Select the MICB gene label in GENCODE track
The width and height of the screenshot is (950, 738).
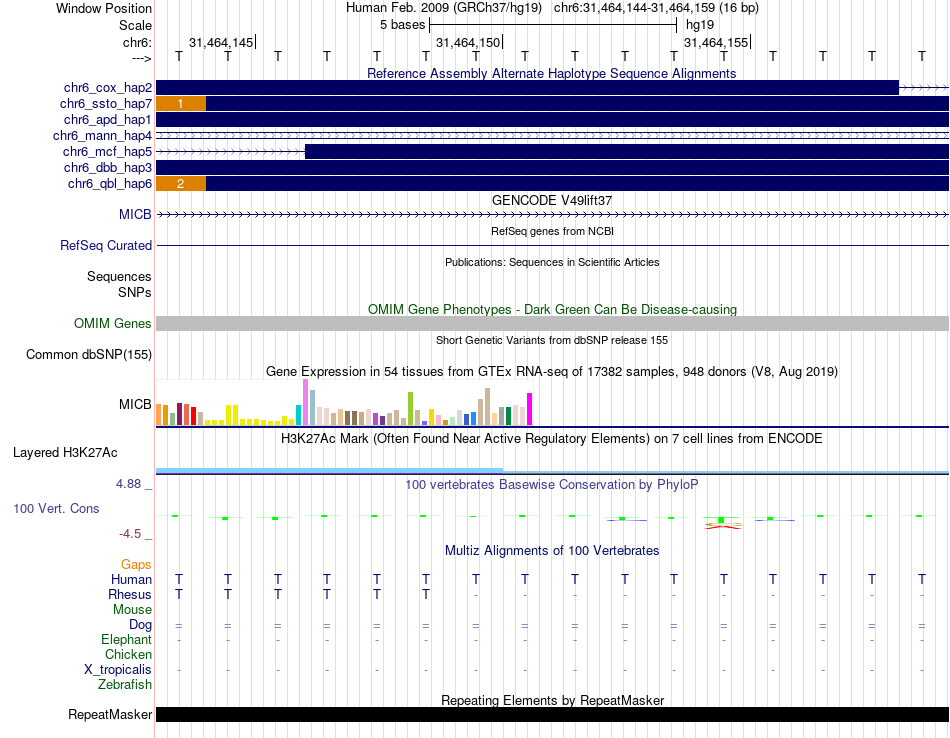coord(135,214)
